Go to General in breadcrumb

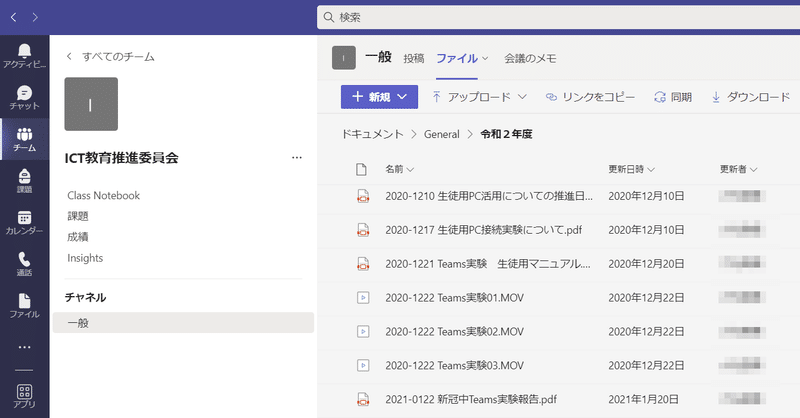click(442, 134)
